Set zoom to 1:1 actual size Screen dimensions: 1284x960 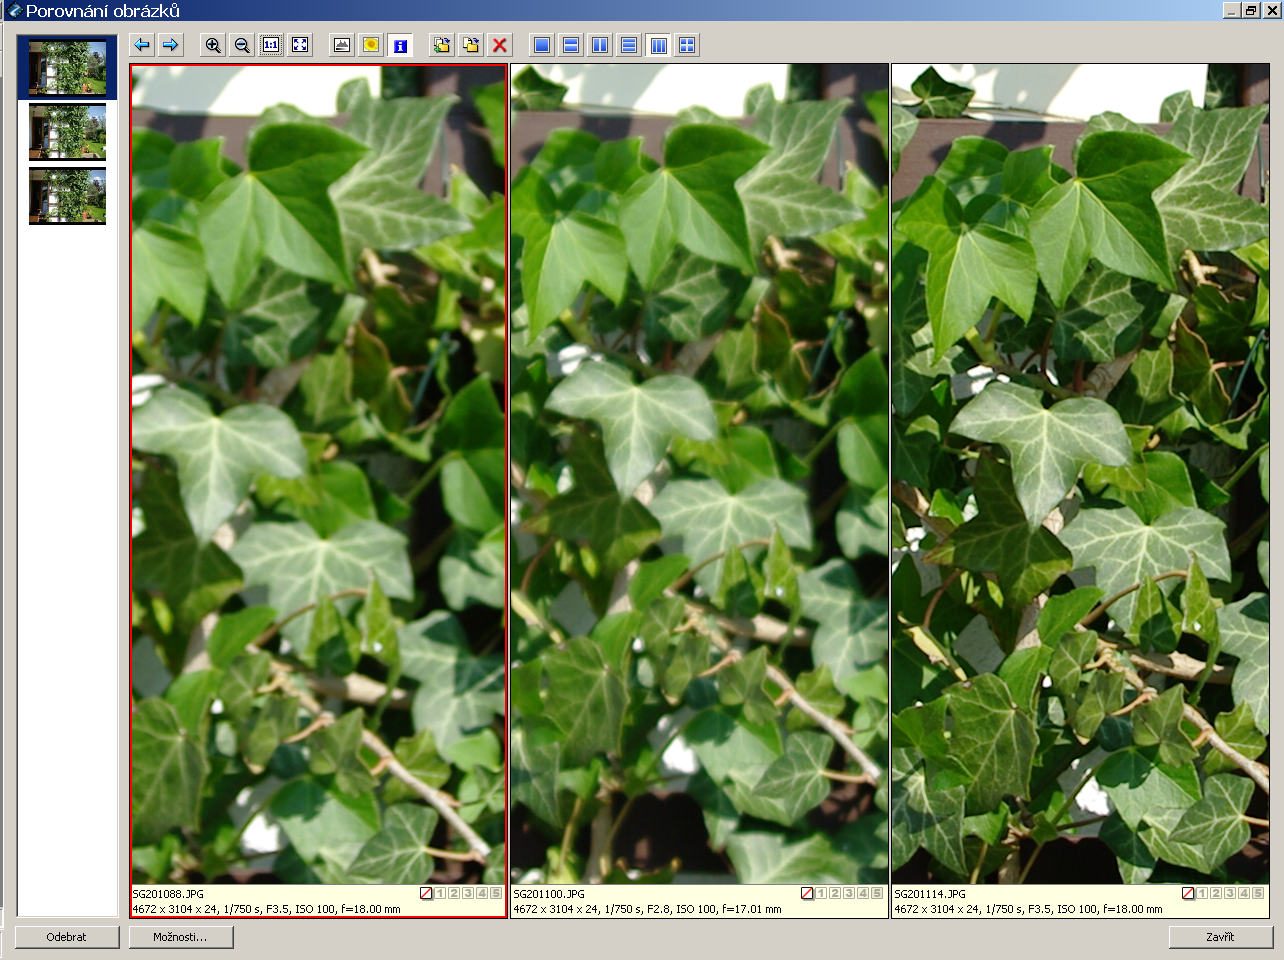pos(271,45)
